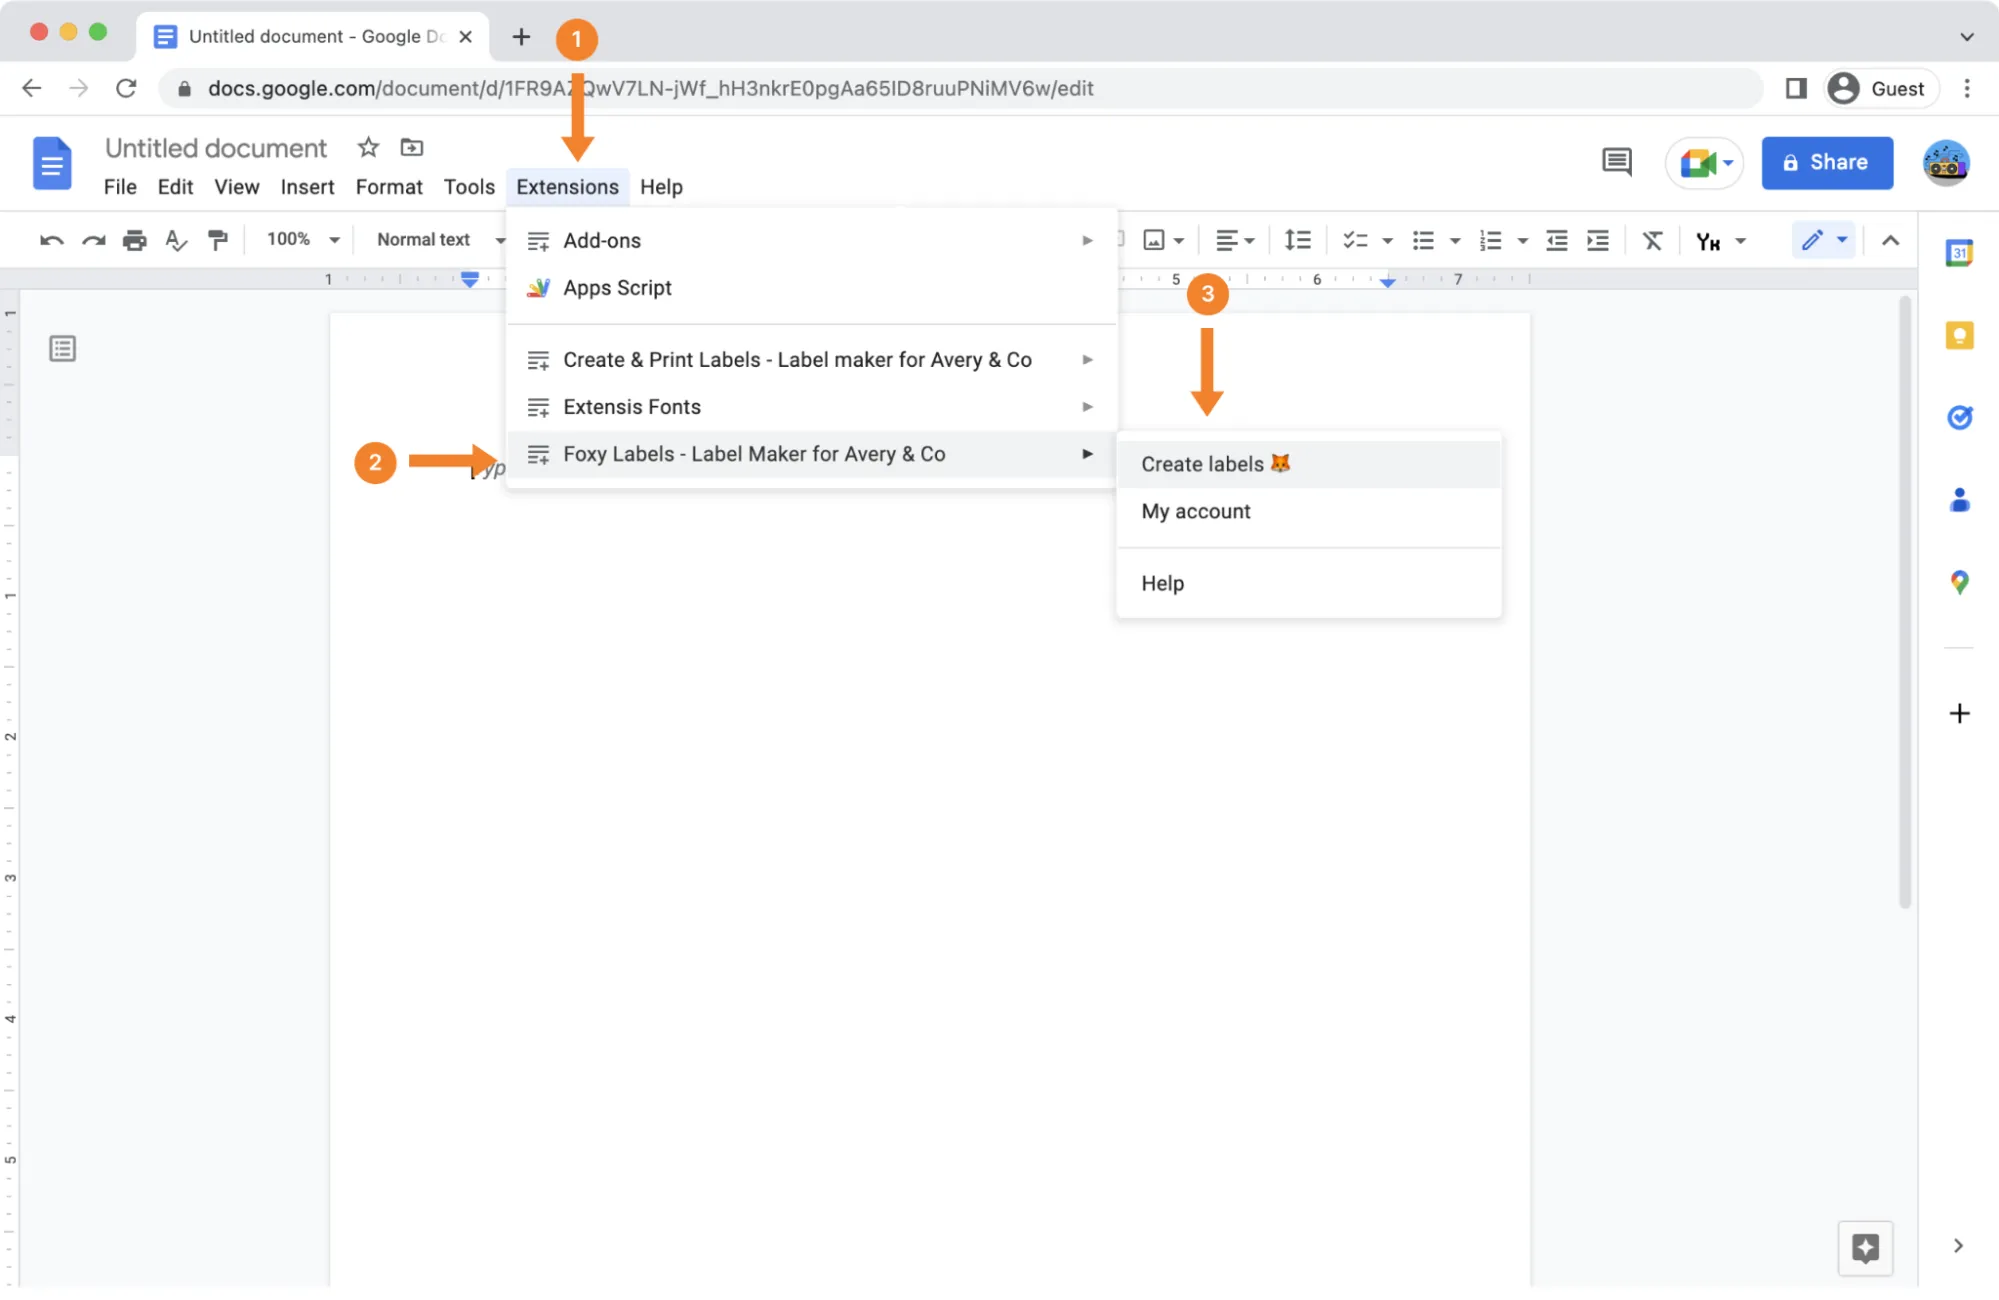Open Extensis Fonts submenu
This screenshot has height=1300, width=1999.
(x=811, y=407)
